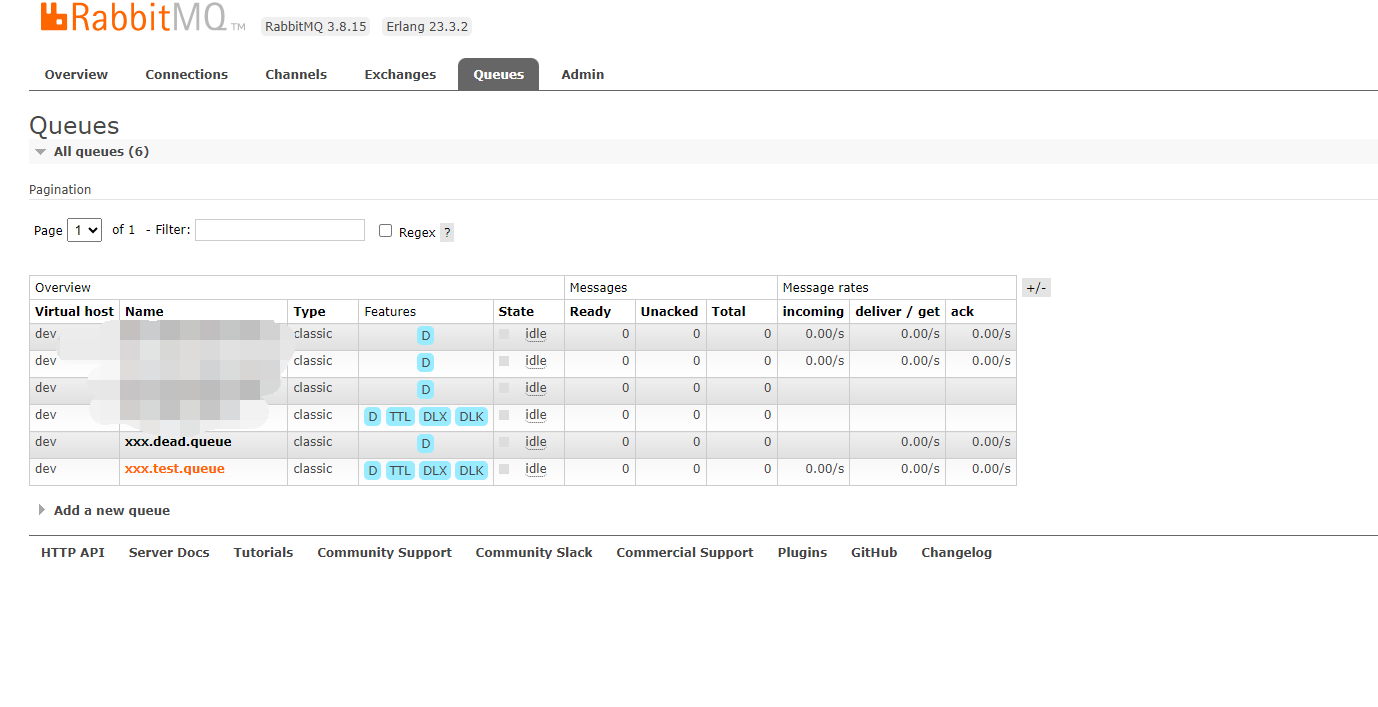This screenshot has width=1378, height=707.
Task: Open the Server Docs footer link
Action: (x=169, y=552)
